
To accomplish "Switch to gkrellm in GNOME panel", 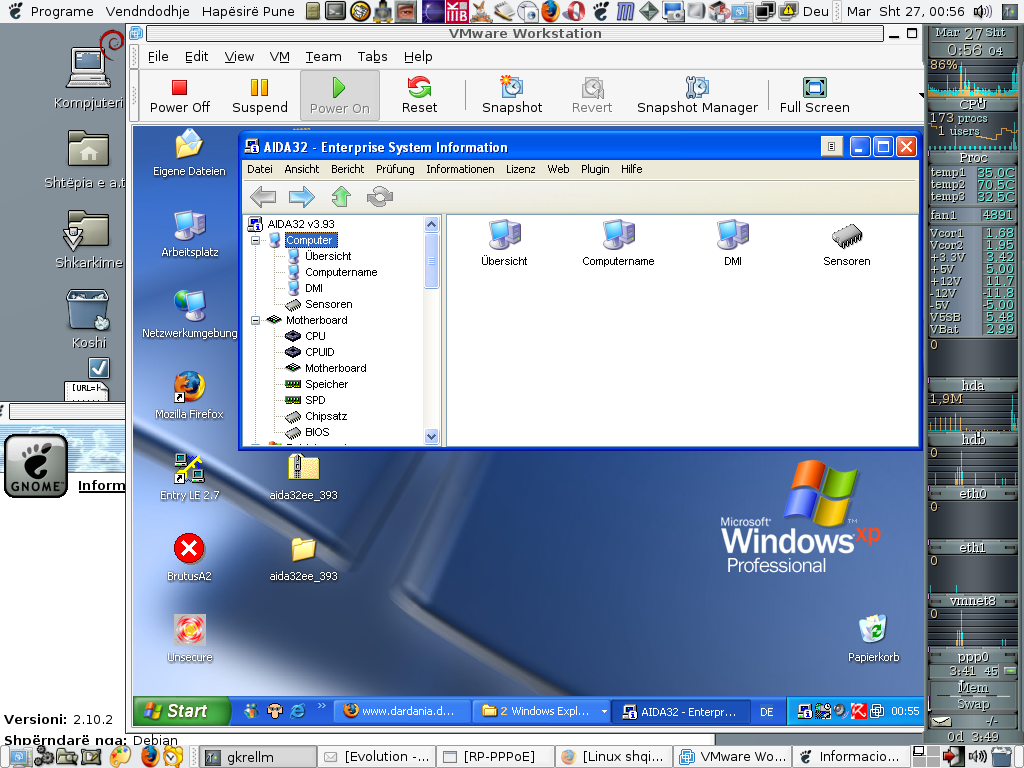I will [257, 757].
